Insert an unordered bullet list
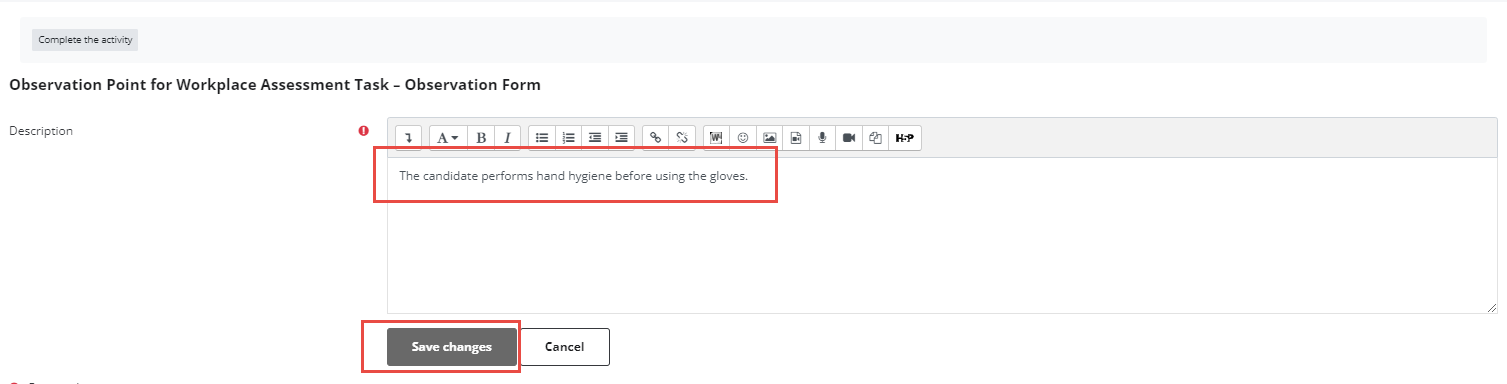This screenshot has height=384, width=1507. 542,138
